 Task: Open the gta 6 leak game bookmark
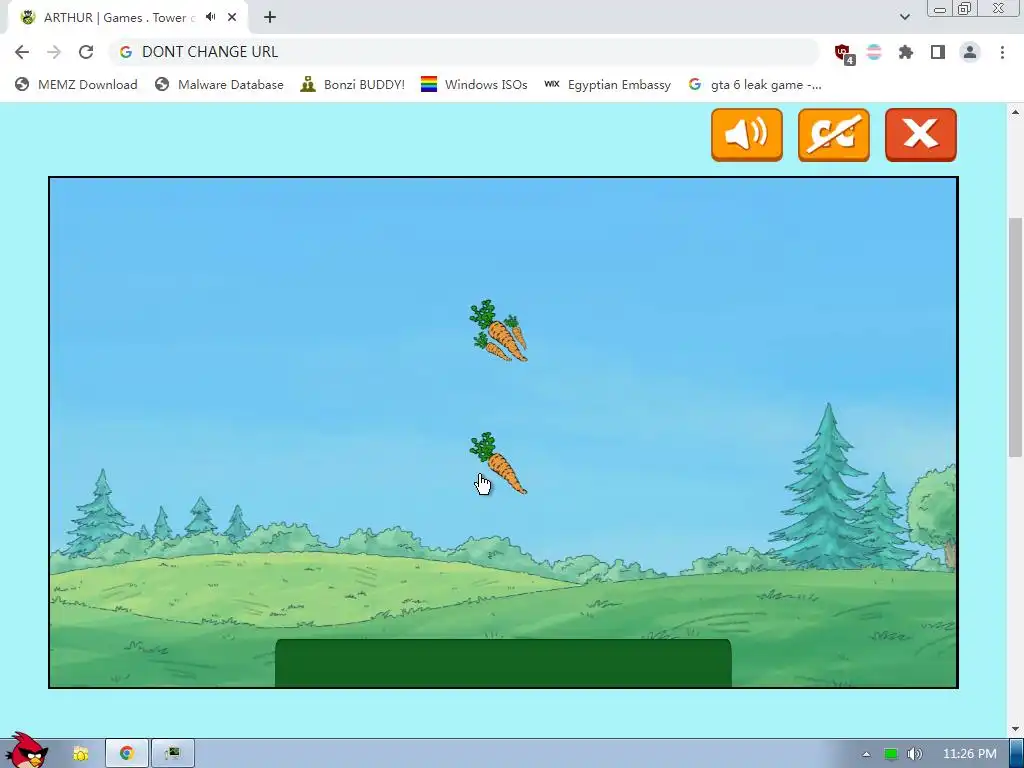pyautogui.click(x=755, y=85)
